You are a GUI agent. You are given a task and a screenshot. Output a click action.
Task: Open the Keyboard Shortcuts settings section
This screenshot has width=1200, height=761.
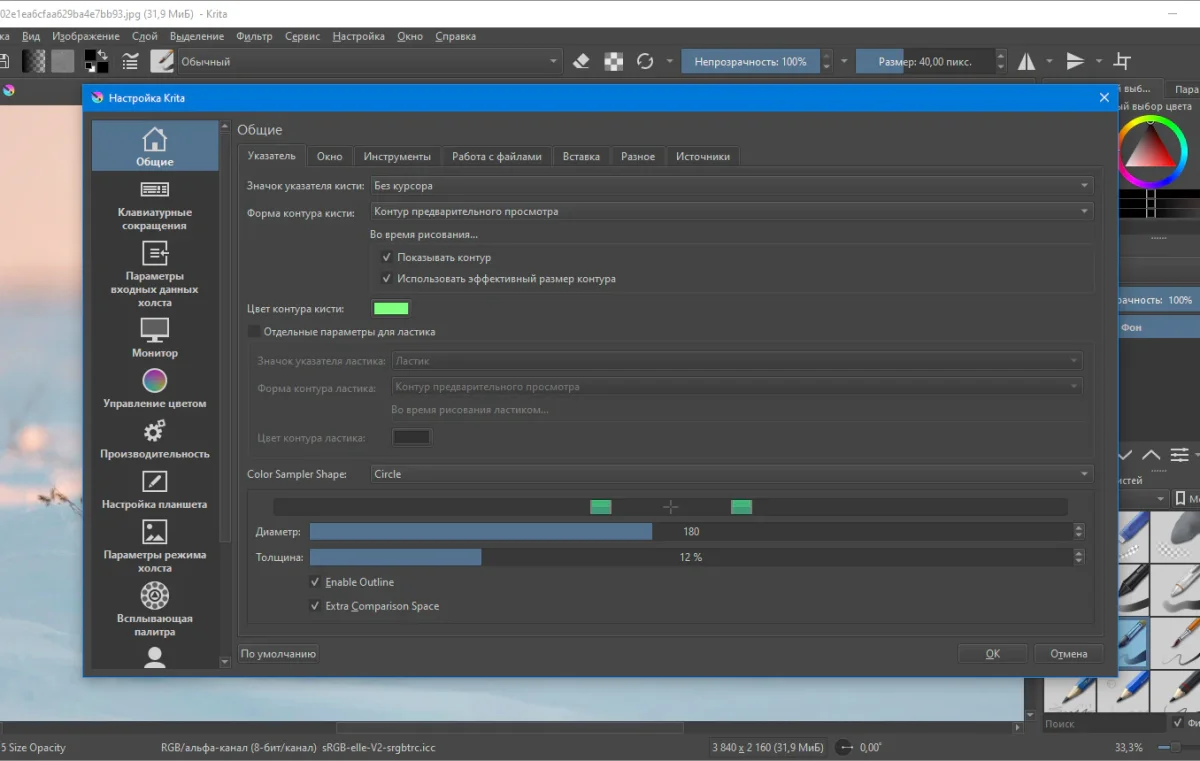154,205
